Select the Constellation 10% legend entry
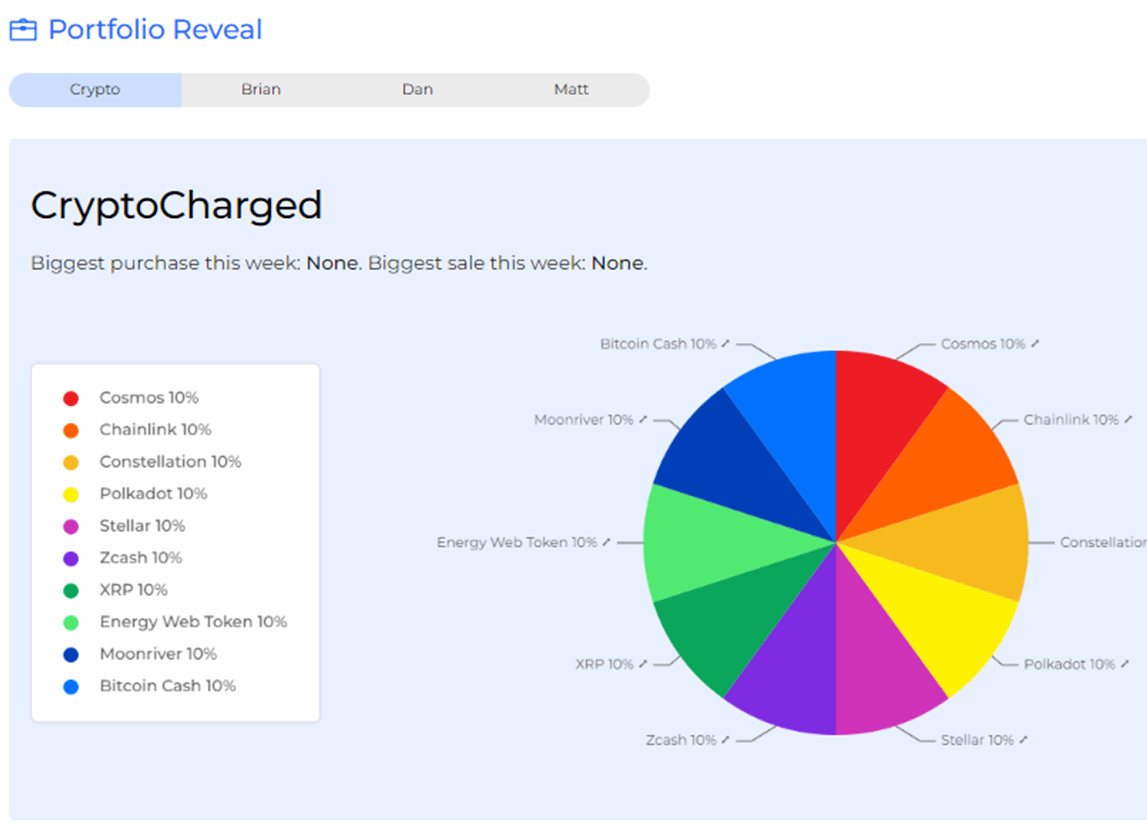The height and width of the screenshot is (836, 1147). (x=152, y=462)
